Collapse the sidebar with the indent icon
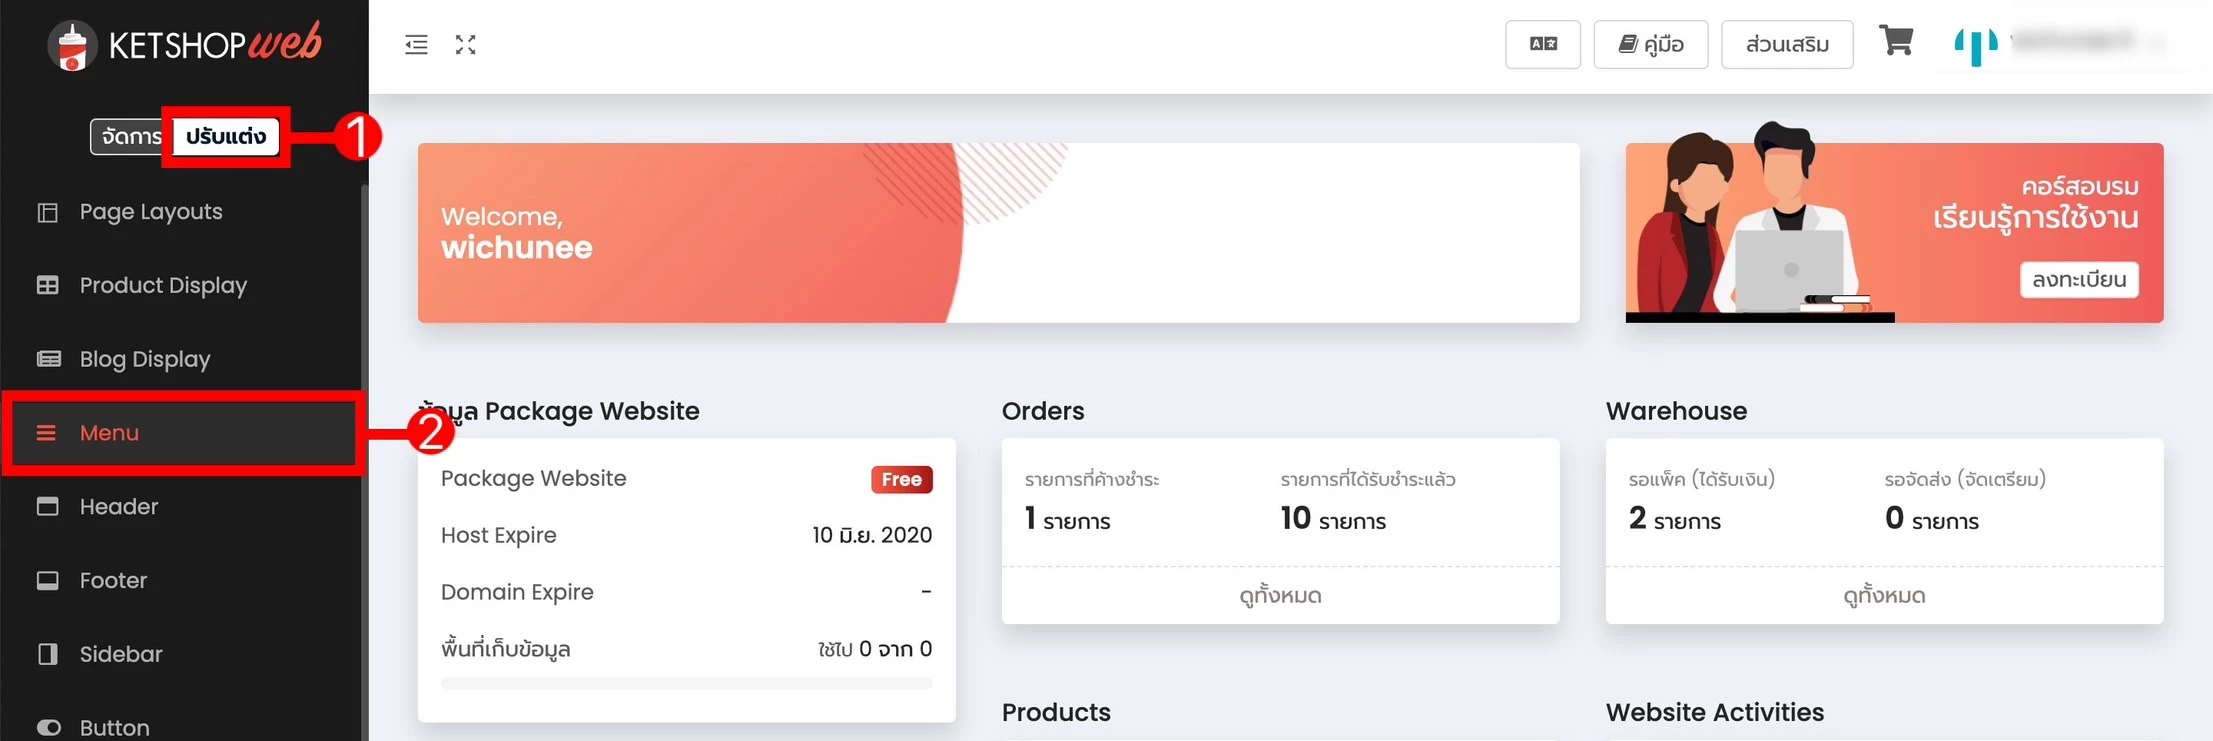The height and width of the screenshot is (741, 2213). [416, 45]
